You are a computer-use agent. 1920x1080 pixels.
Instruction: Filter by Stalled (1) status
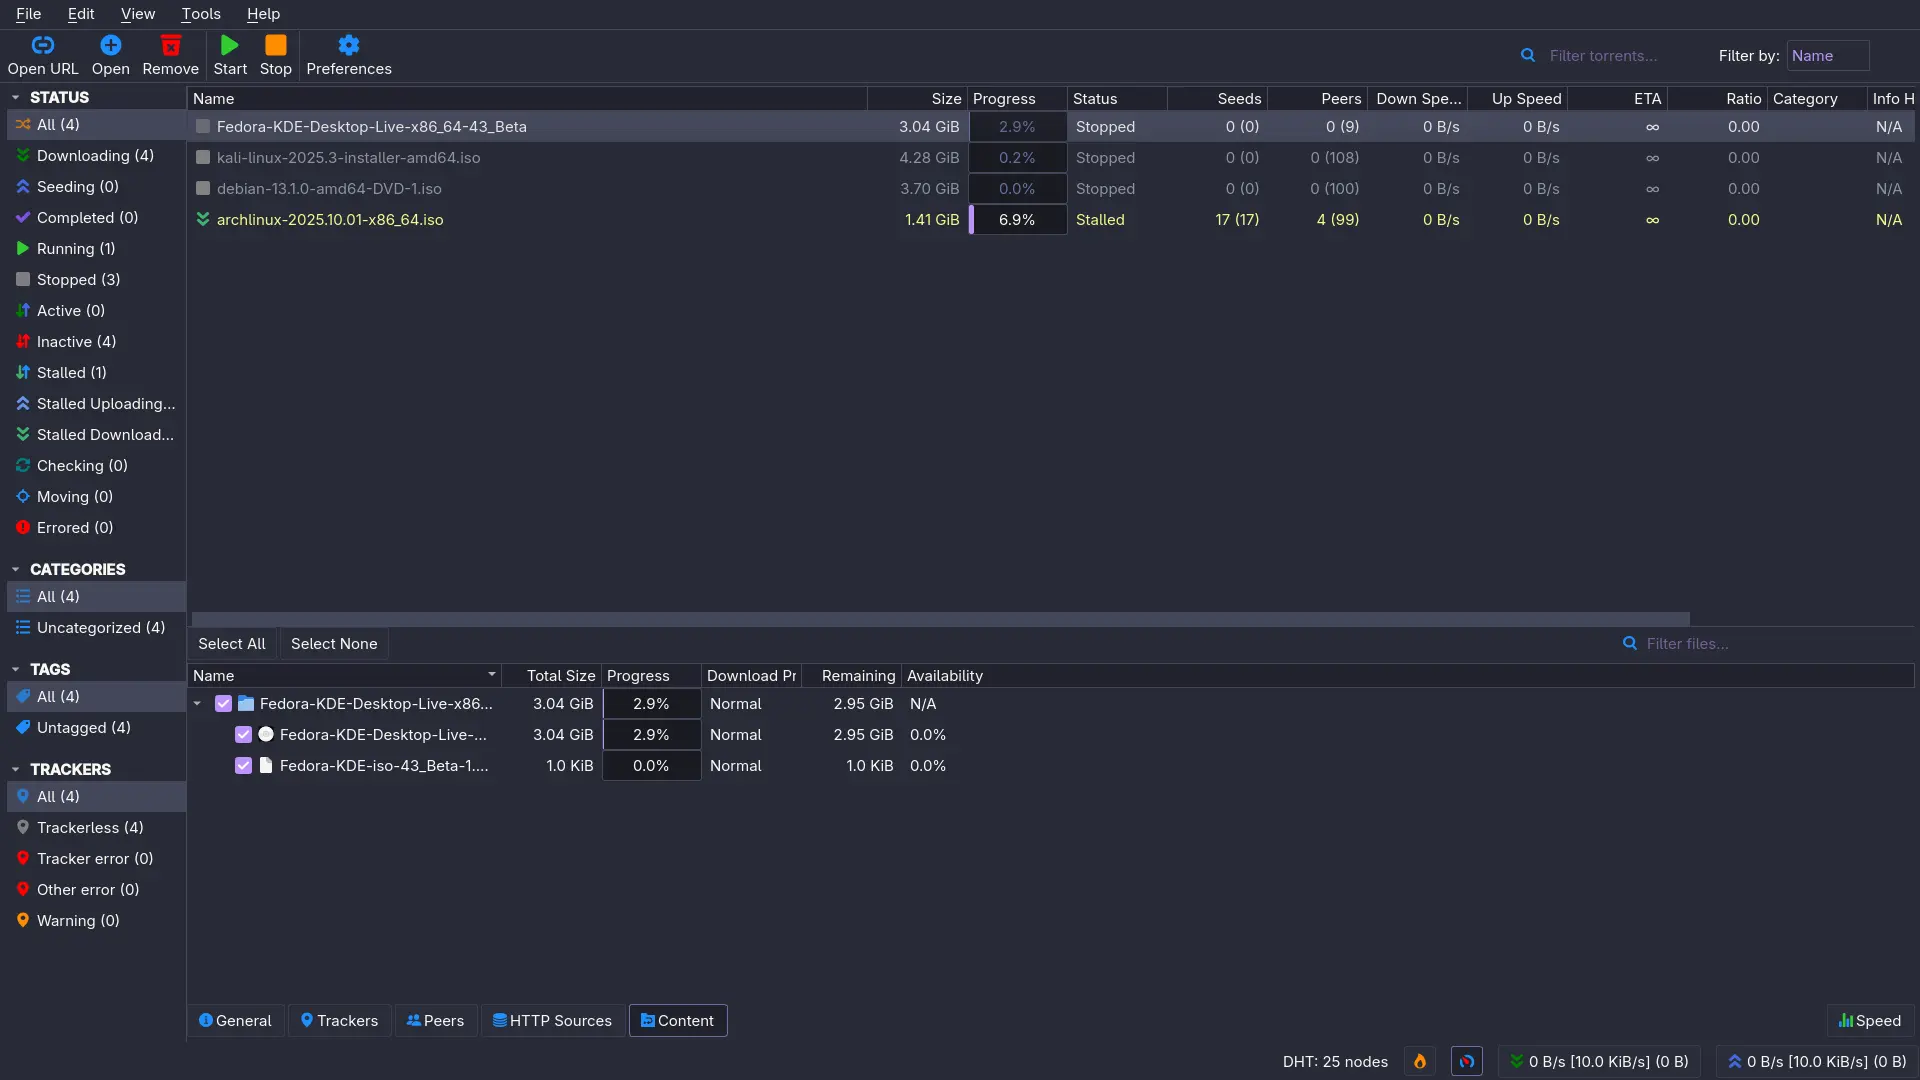tap(96, 373)
